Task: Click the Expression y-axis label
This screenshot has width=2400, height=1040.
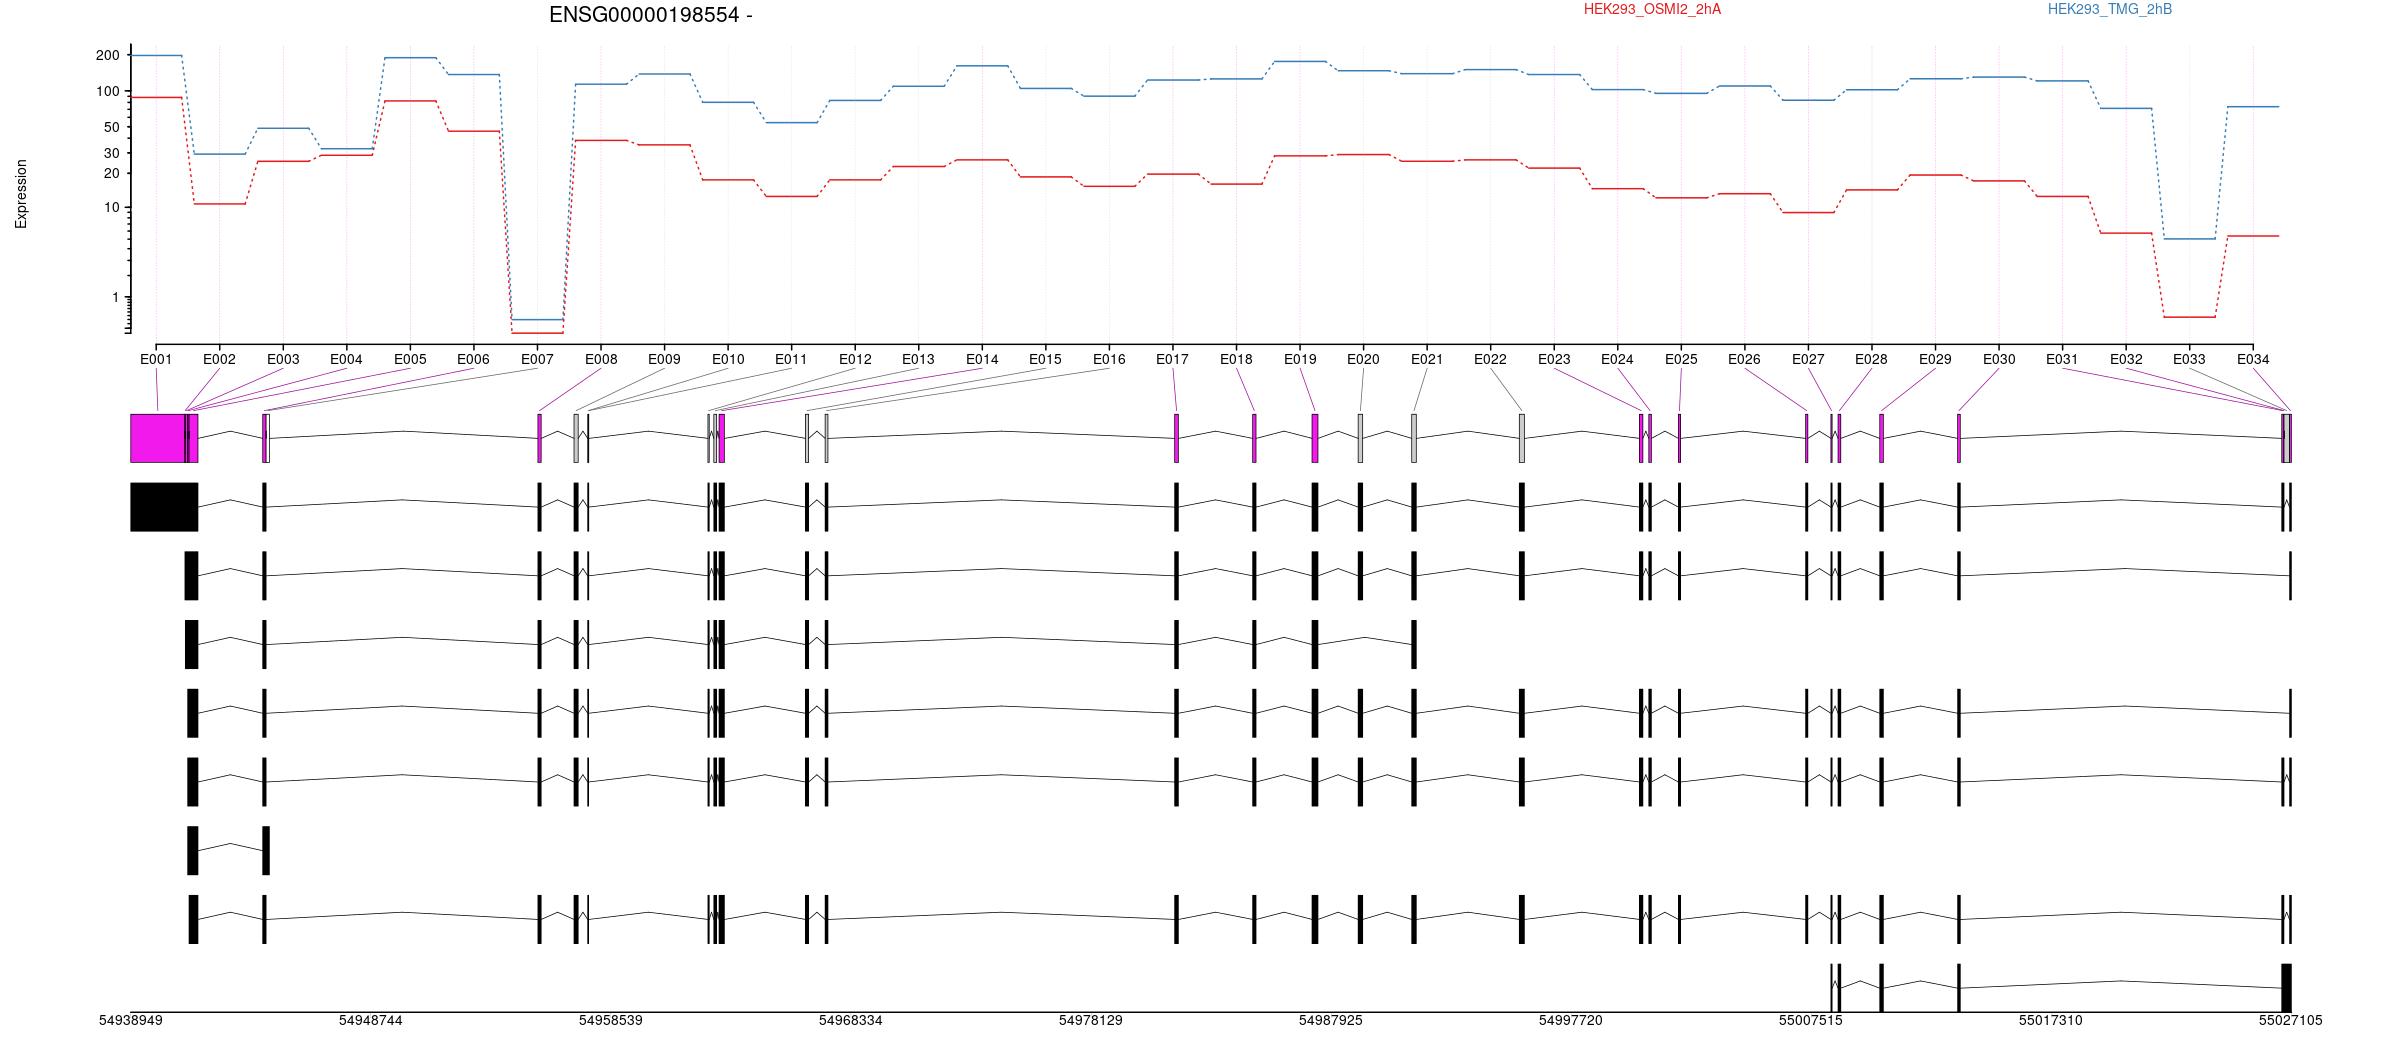Action: tap(21, 194)
